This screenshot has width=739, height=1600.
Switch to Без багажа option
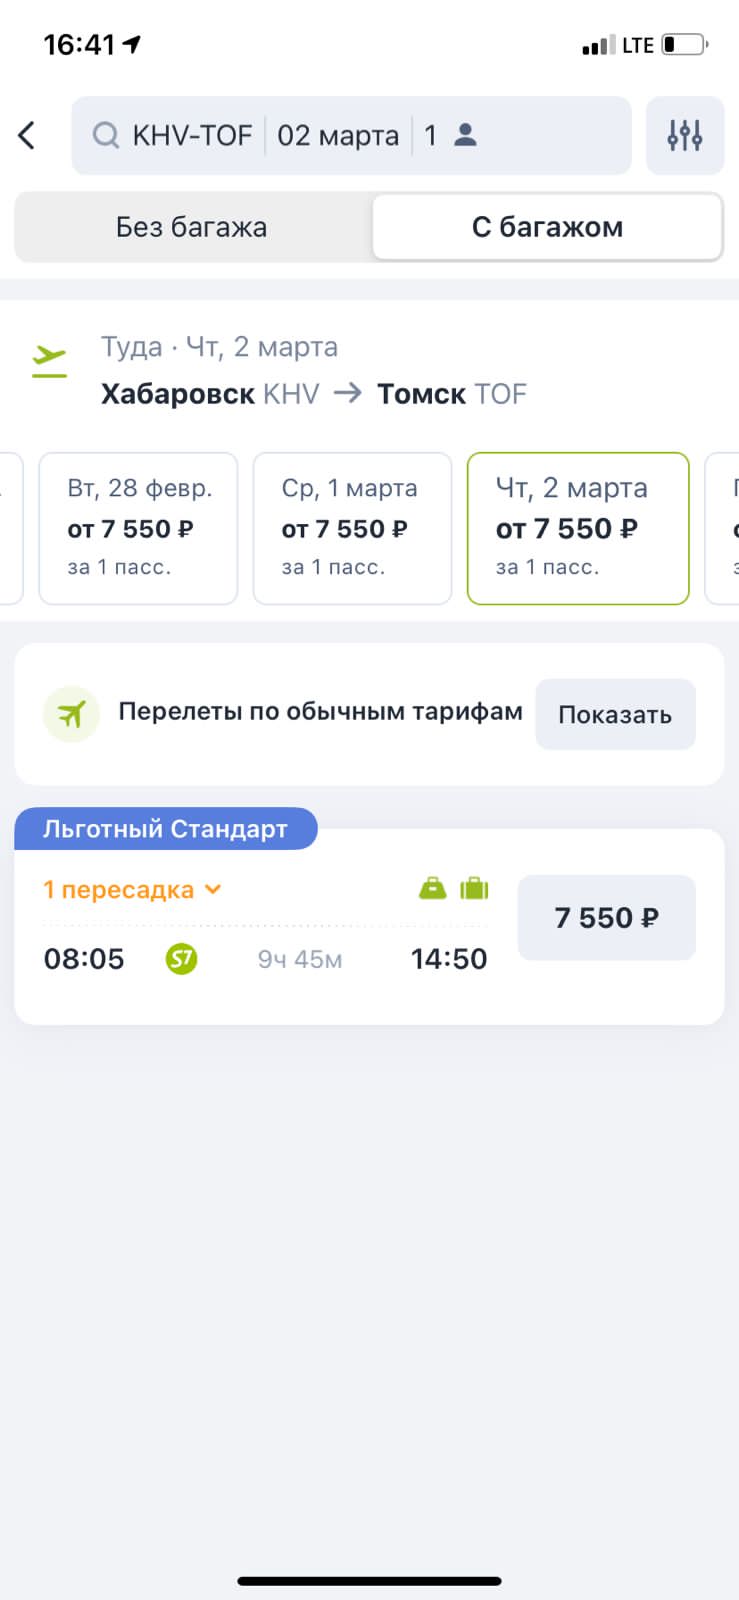click(x=191, y=227)
